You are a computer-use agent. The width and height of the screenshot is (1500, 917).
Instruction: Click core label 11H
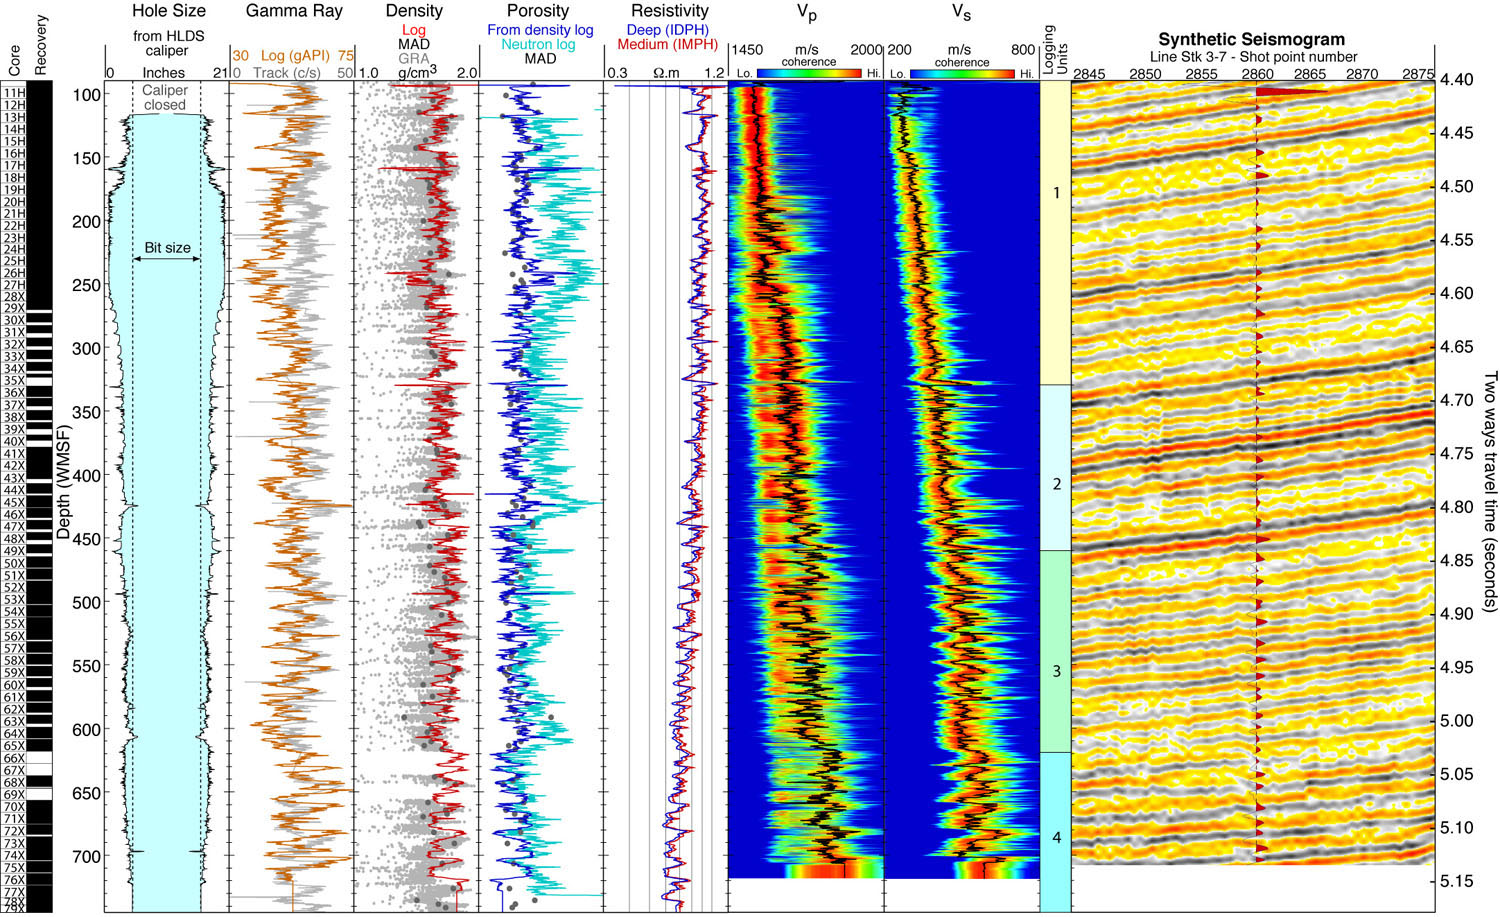pos(14,93)
